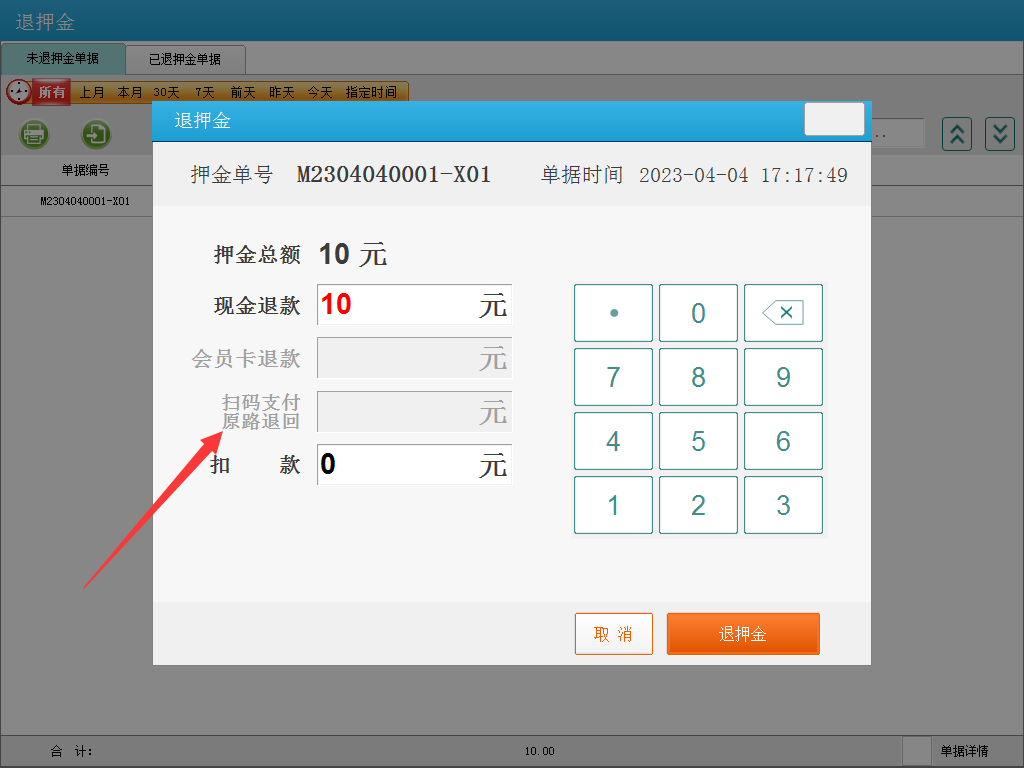Switch to the 已退押金单据 tab
This screenshot has width=1024, height=768.
pyautogui.click(x=185, y=59)
